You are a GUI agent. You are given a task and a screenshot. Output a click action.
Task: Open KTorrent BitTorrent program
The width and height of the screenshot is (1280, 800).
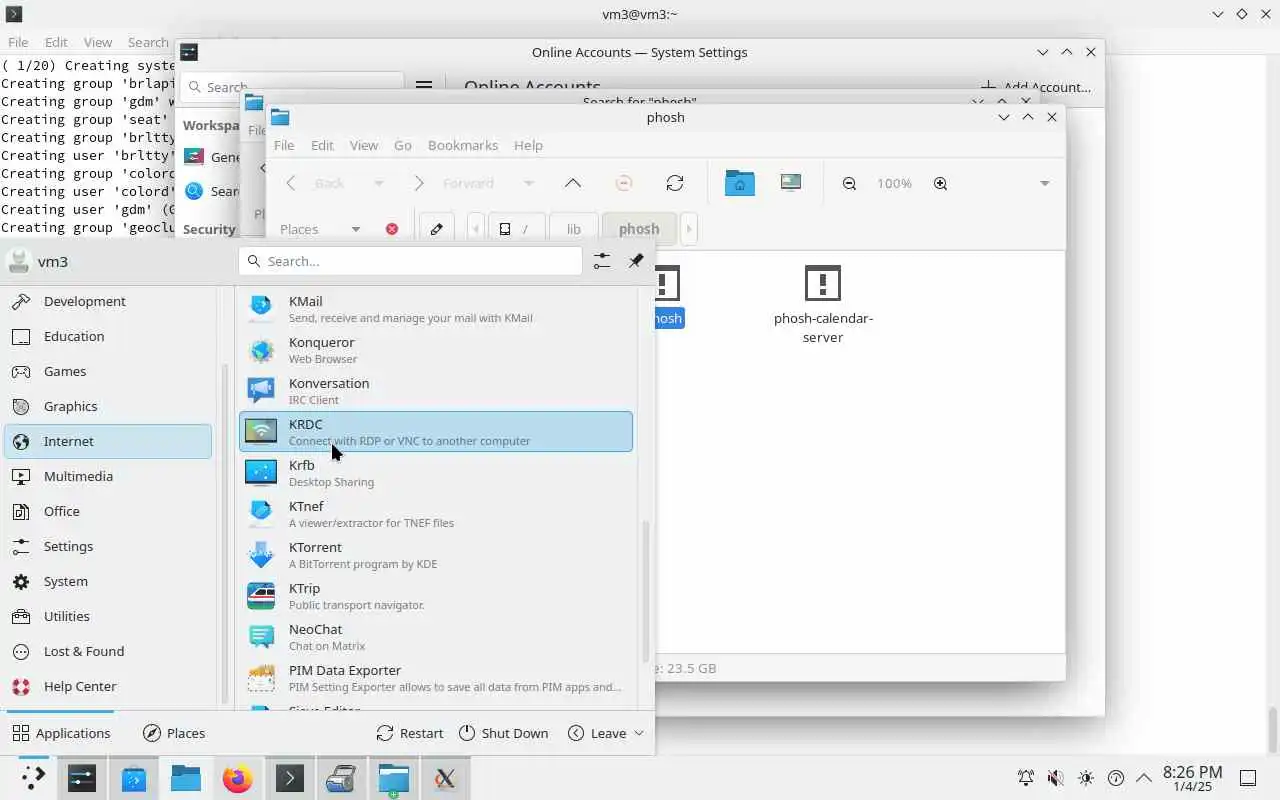pos(436,555)
